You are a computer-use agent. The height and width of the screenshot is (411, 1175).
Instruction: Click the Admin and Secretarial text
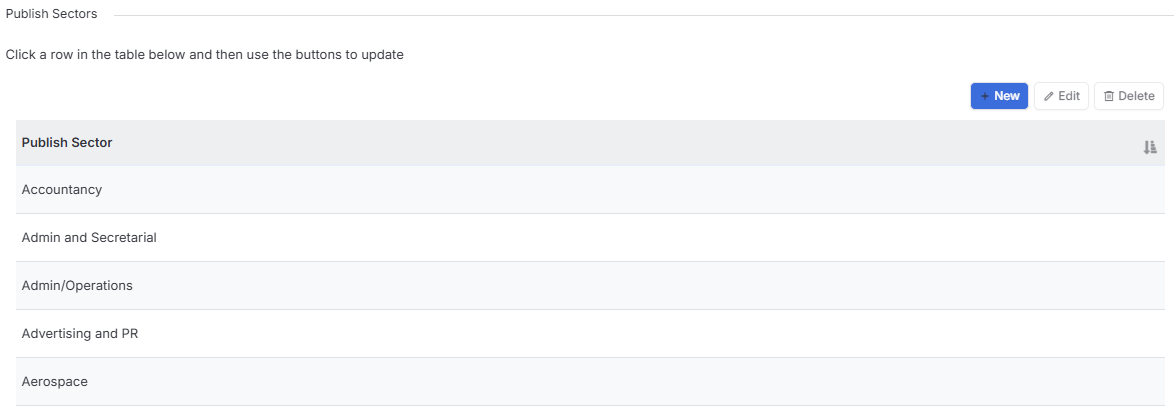89,238
